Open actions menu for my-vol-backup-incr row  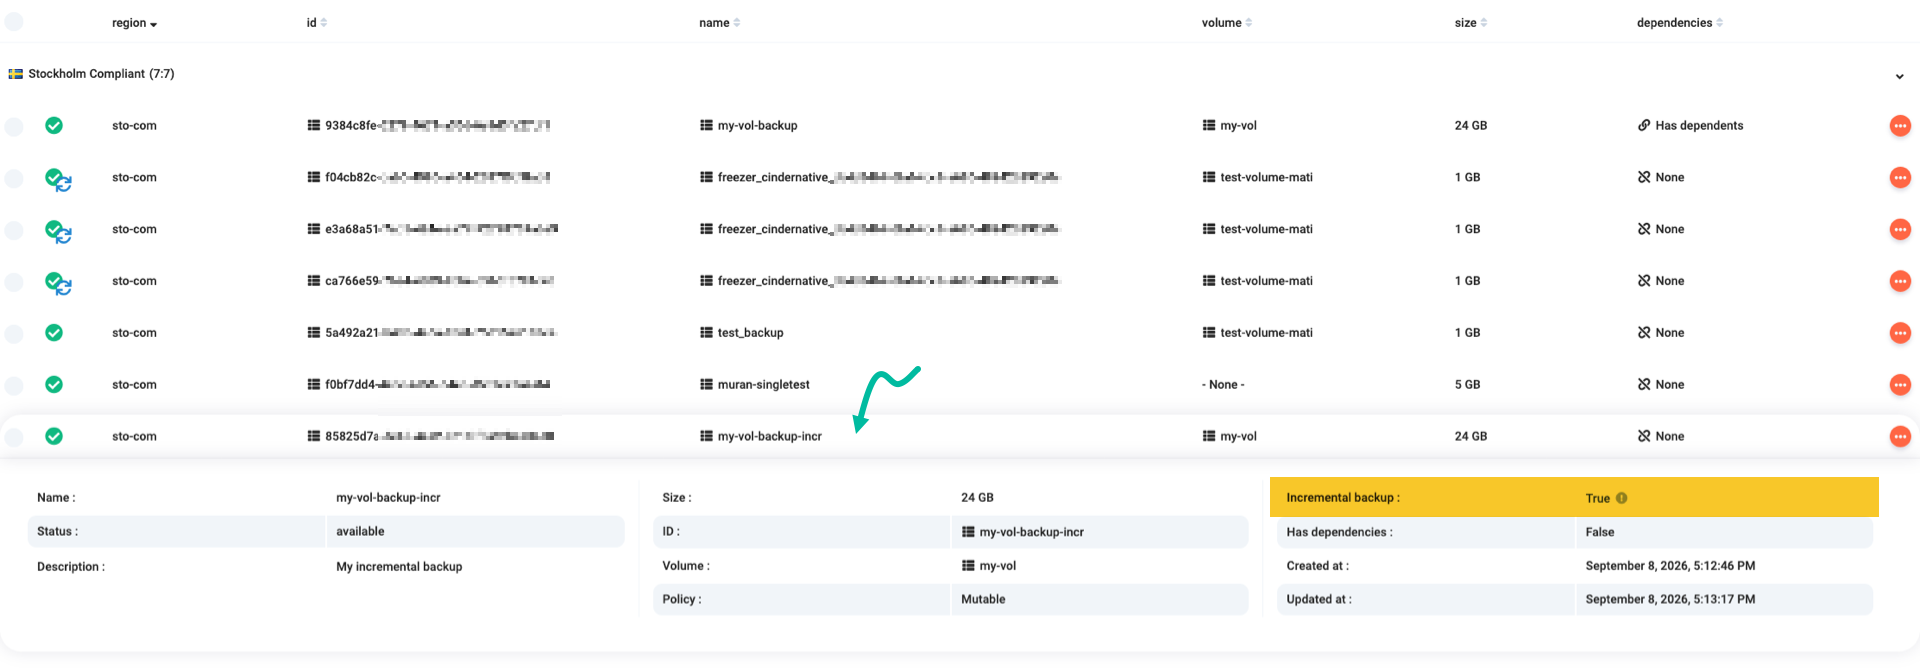[1900, 437]
